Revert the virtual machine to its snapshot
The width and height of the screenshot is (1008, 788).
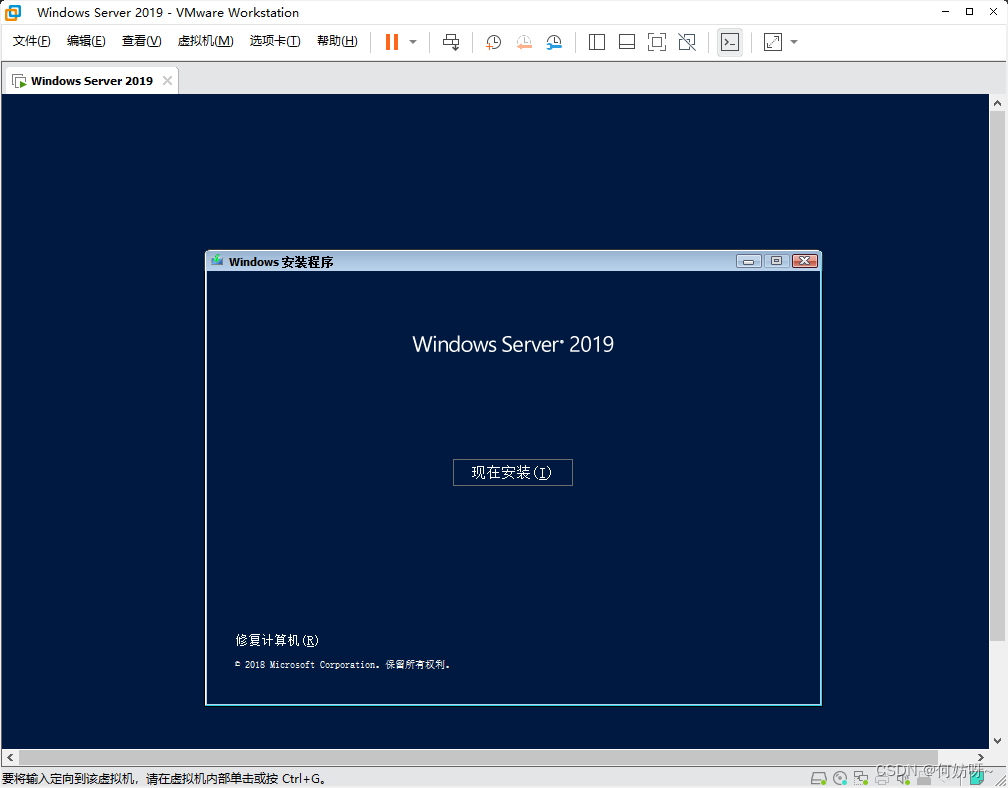pos(525,42)
